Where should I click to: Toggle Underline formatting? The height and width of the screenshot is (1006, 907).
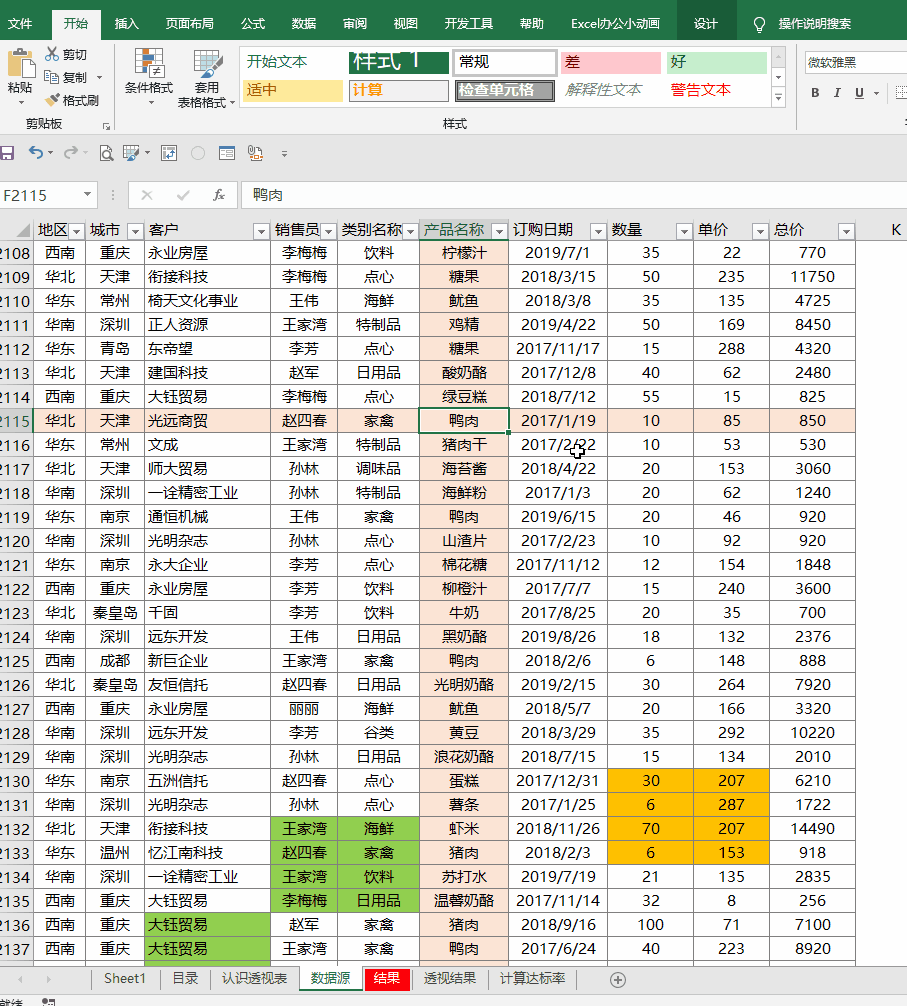tap(859, 93)
